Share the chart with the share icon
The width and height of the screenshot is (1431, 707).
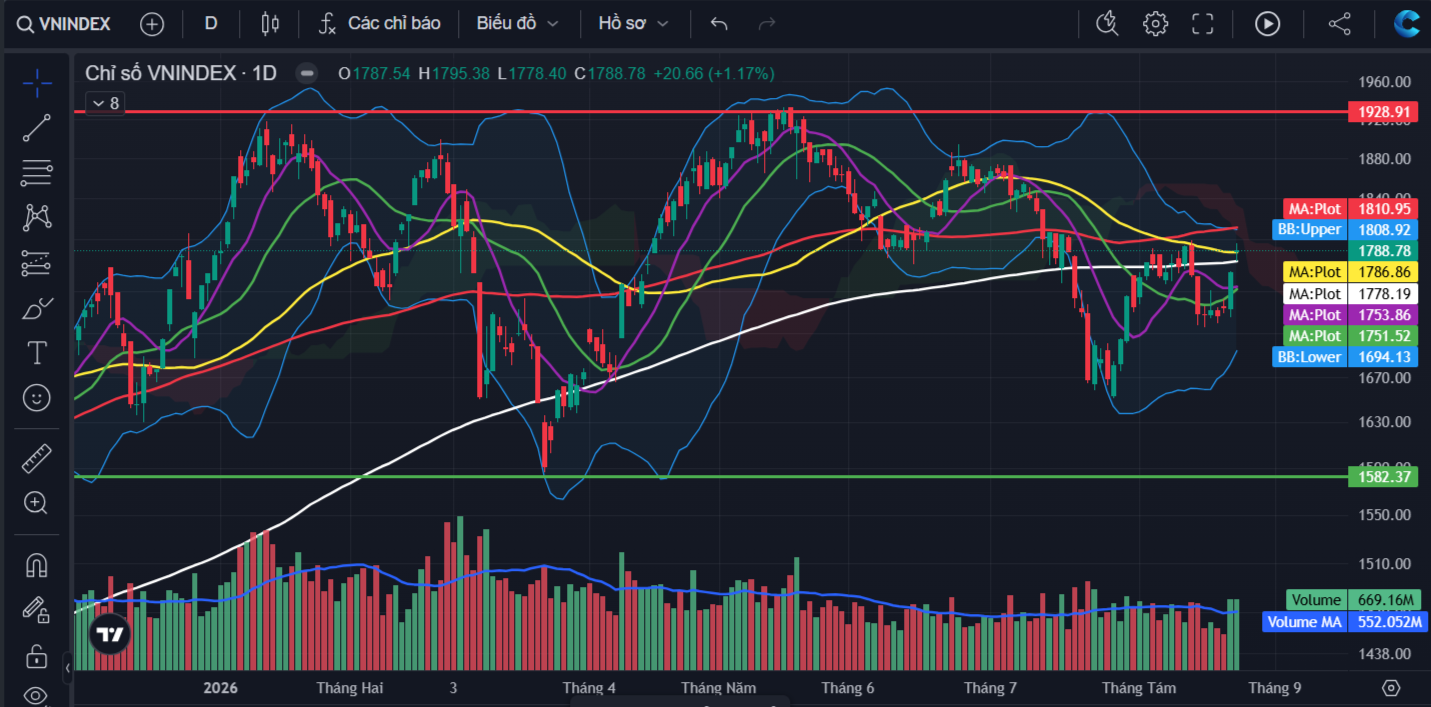click(1340, 23)
